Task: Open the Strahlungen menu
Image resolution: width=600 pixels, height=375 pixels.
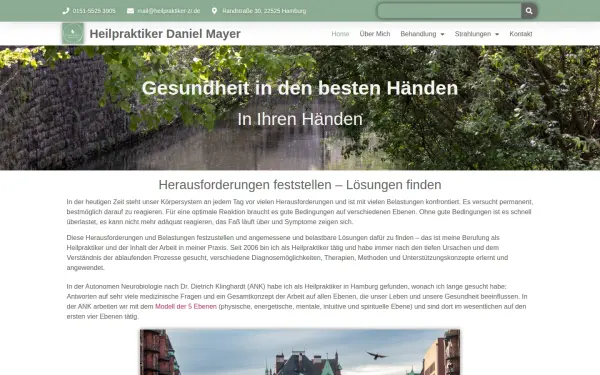Action: [473, 34]
